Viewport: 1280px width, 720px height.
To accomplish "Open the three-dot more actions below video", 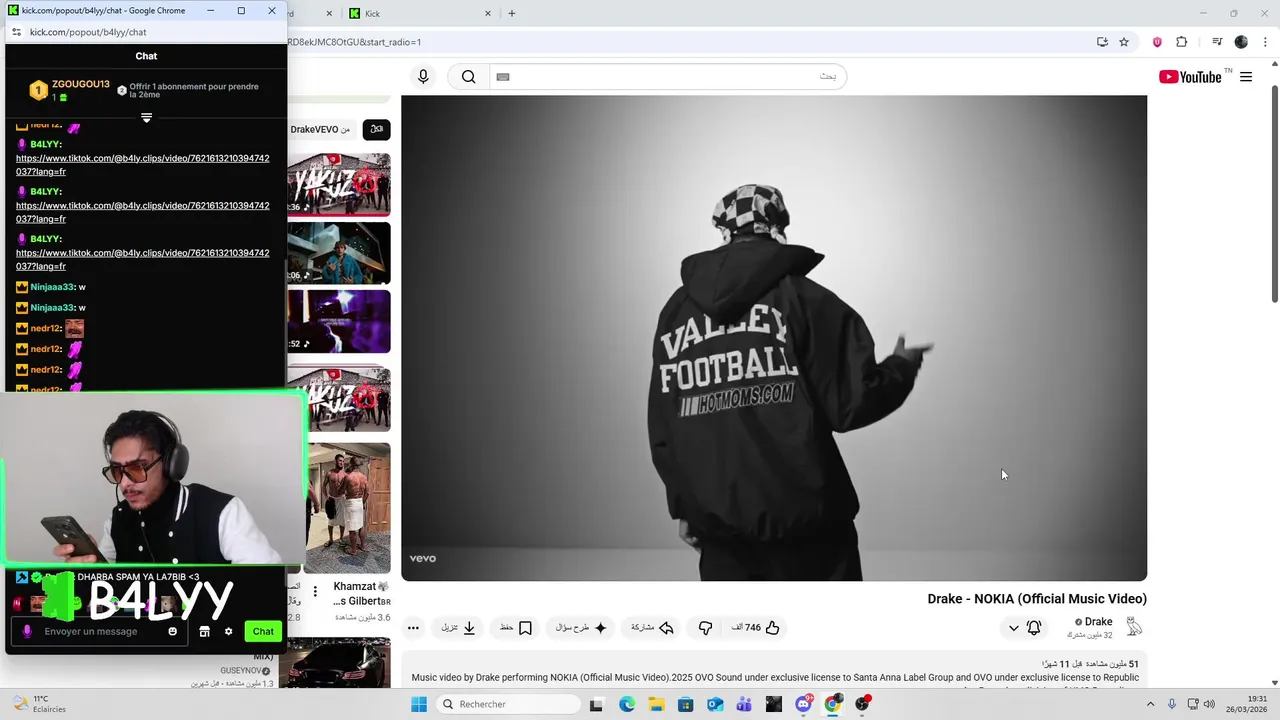I will click(413, 628).
